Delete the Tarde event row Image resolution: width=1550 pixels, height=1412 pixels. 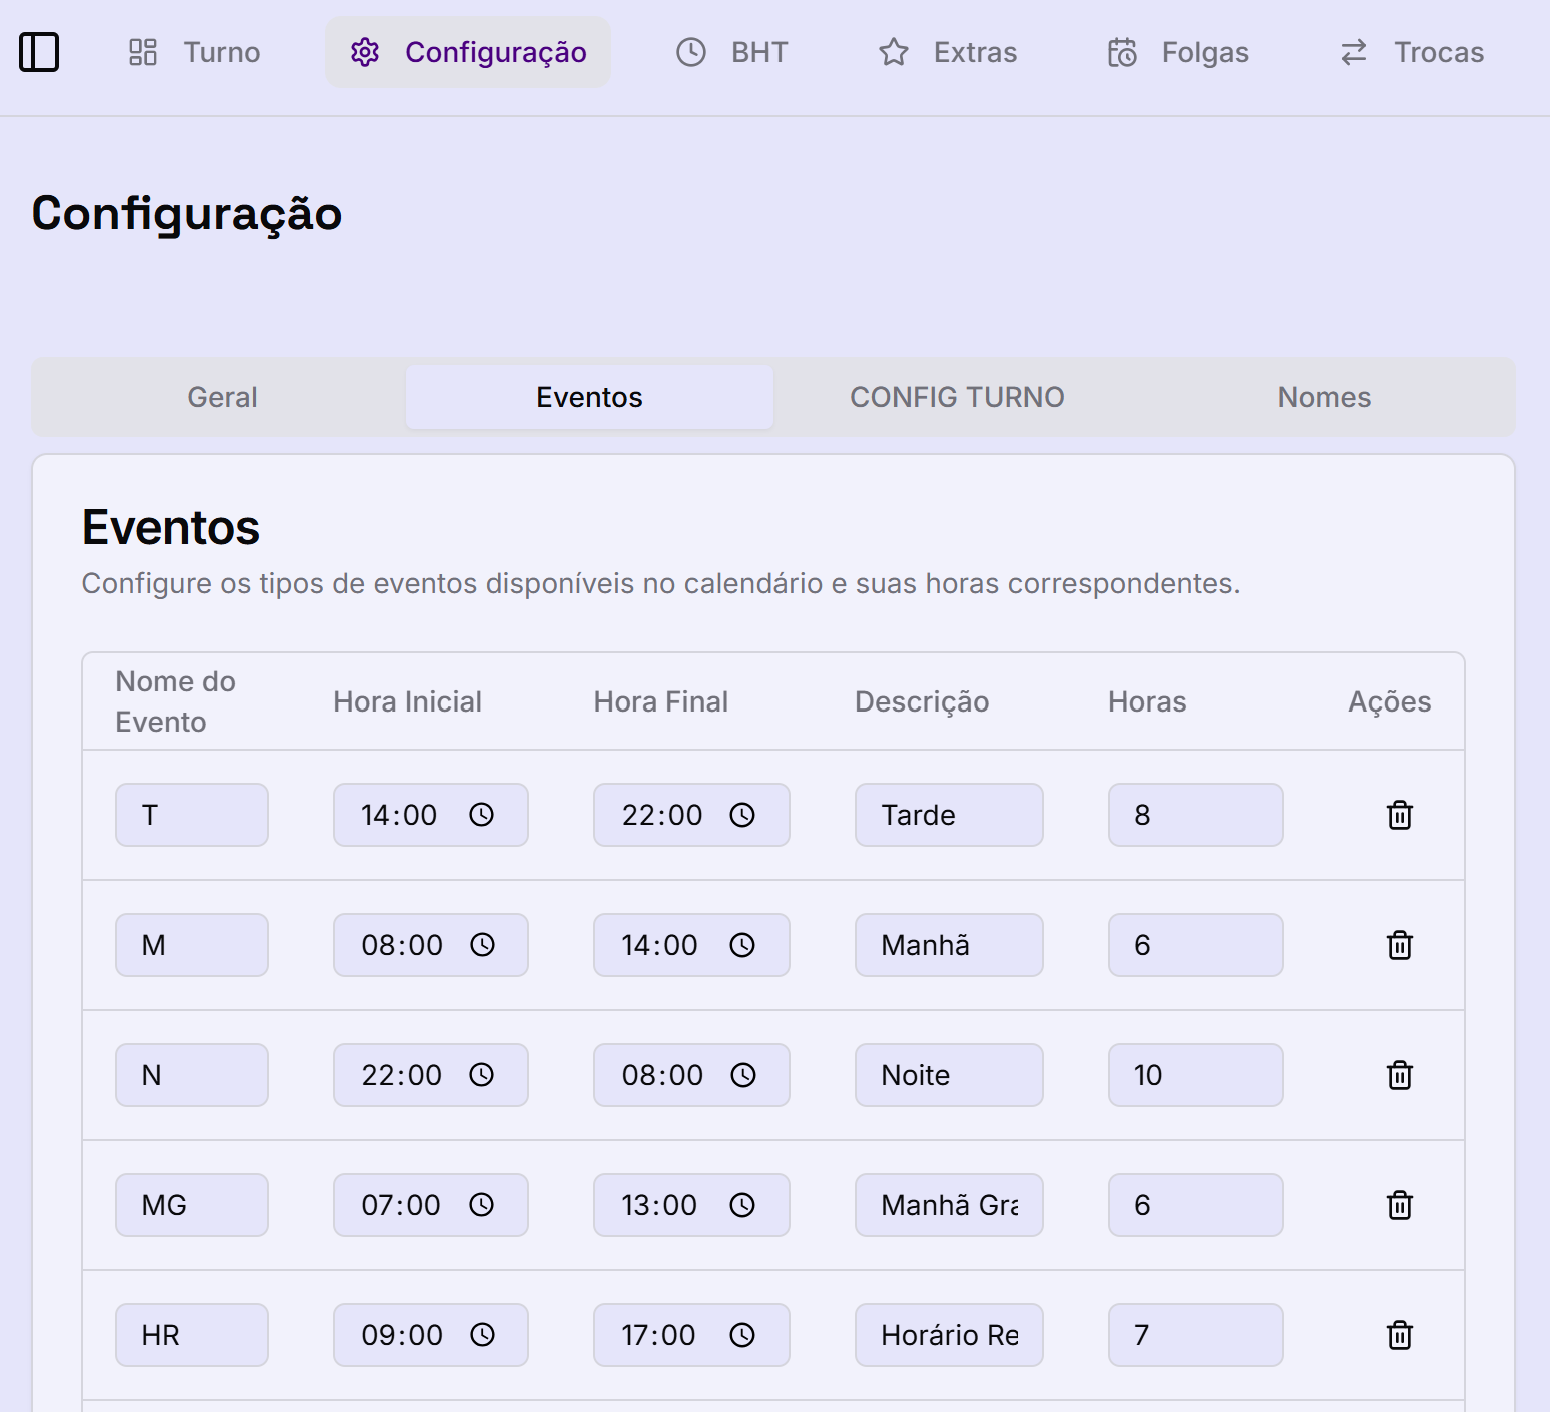[x=1399, y=815]
